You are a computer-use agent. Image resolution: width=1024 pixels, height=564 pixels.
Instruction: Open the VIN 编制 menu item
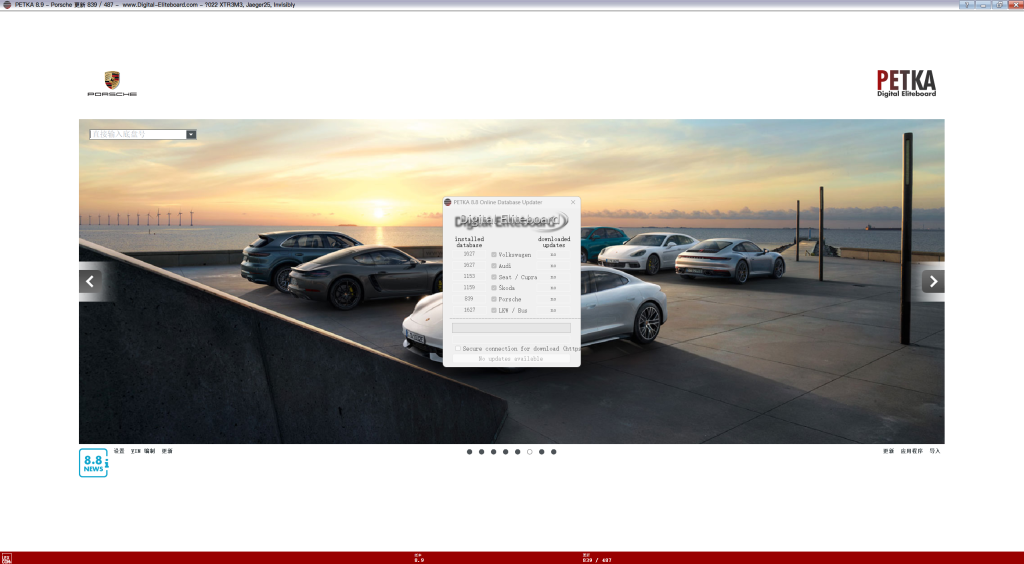pos(143,451)
